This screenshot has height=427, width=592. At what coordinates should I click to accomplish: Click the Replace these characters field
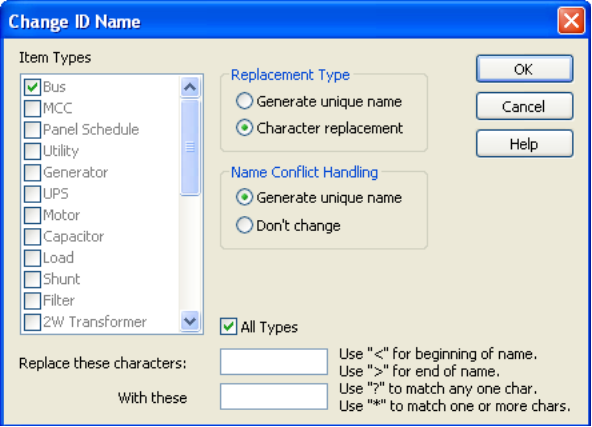[274, 362]
